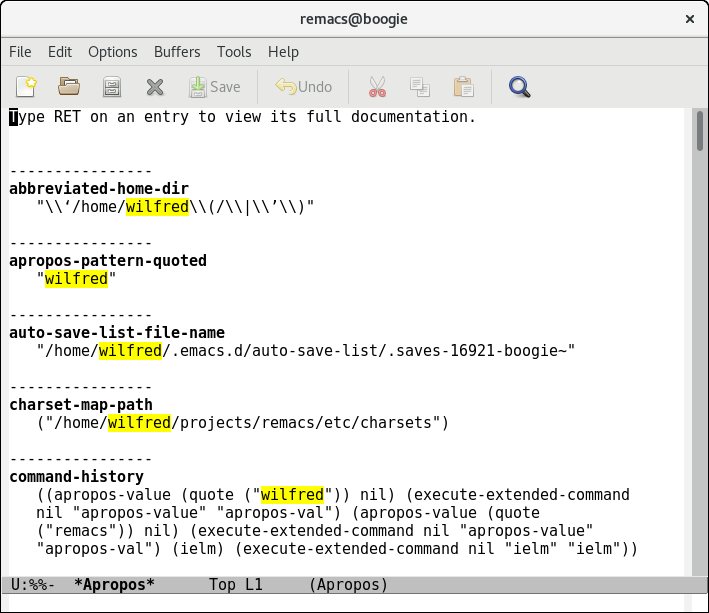Click the *Apropos* buffer name in mode line
Image resolution: width=709 pixels, height=613 pixels.
point(114,584)
